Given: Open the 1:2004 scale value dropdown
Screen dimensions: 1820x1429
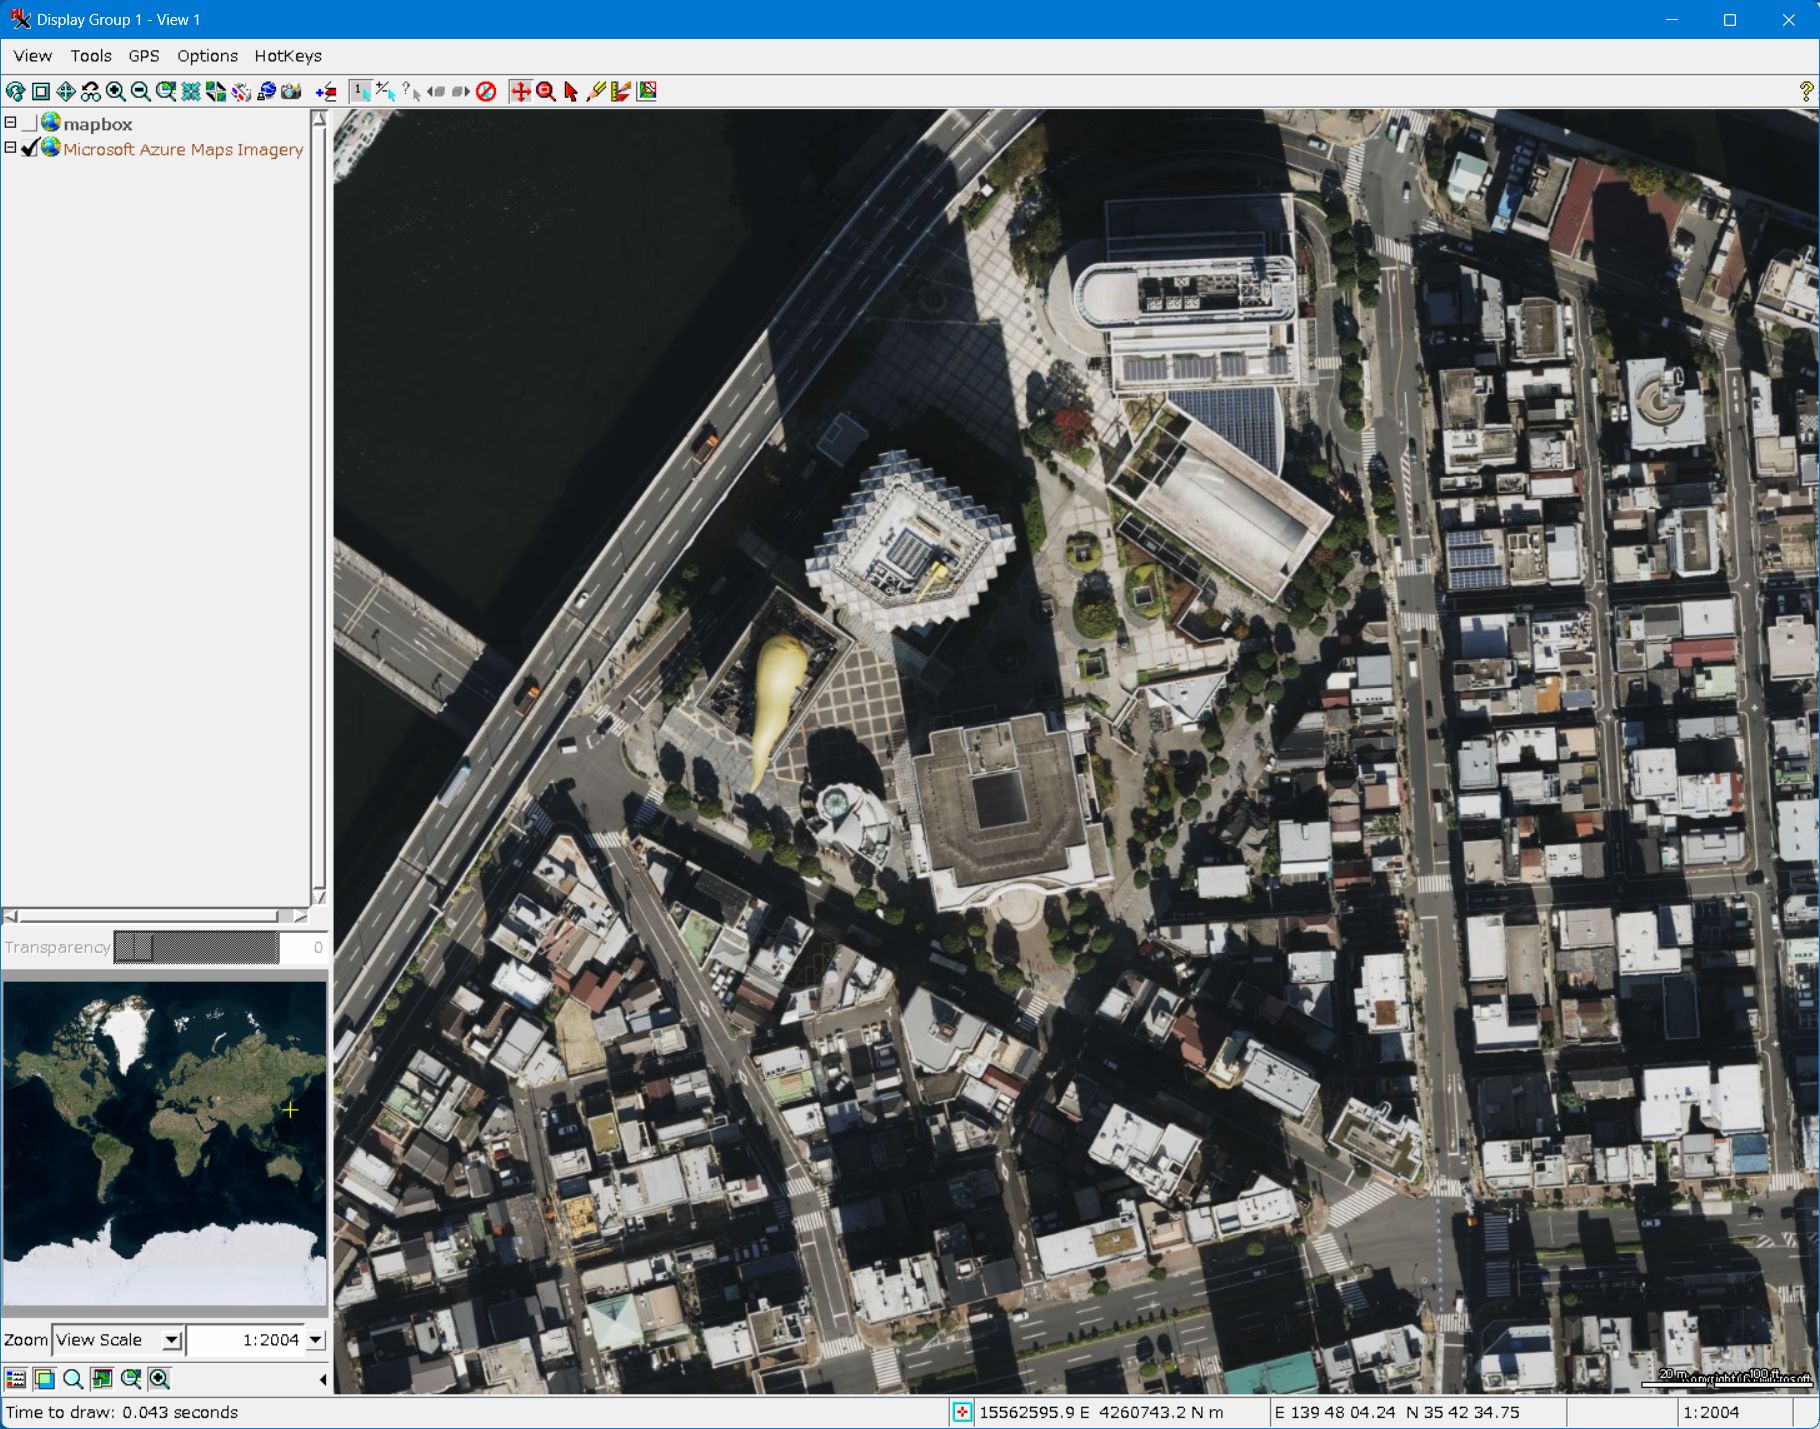Looking at the screenshot, I should (x=316, y=1340).
